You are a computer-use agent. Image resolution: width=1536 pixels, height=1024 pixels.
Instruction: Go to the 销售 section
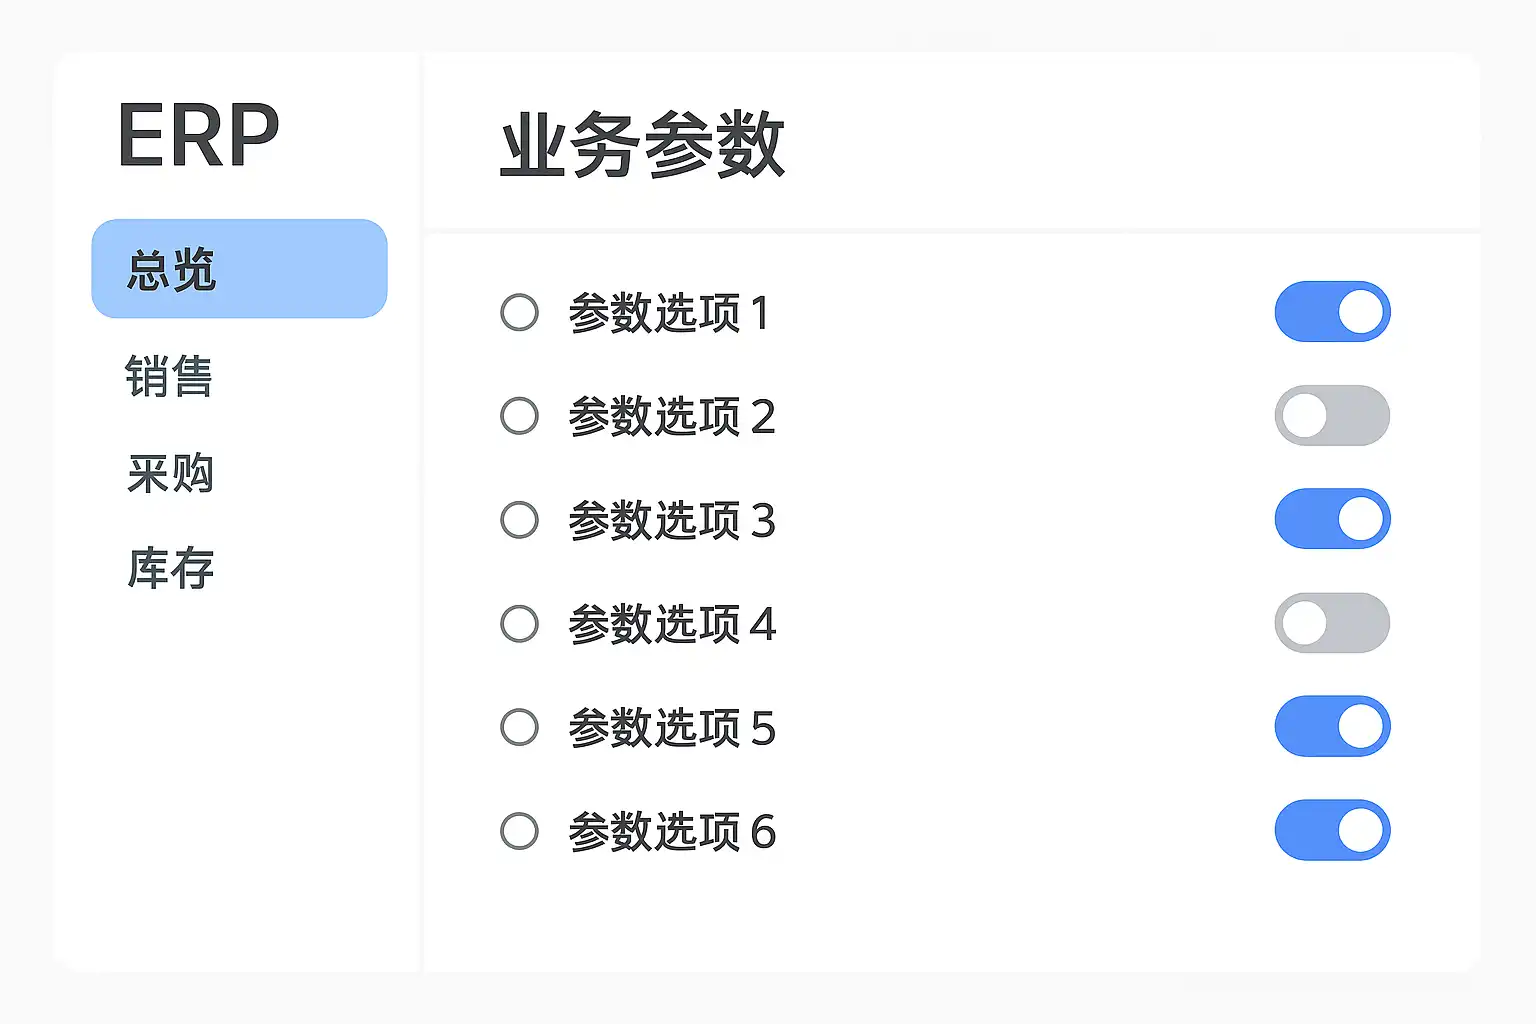169,376
